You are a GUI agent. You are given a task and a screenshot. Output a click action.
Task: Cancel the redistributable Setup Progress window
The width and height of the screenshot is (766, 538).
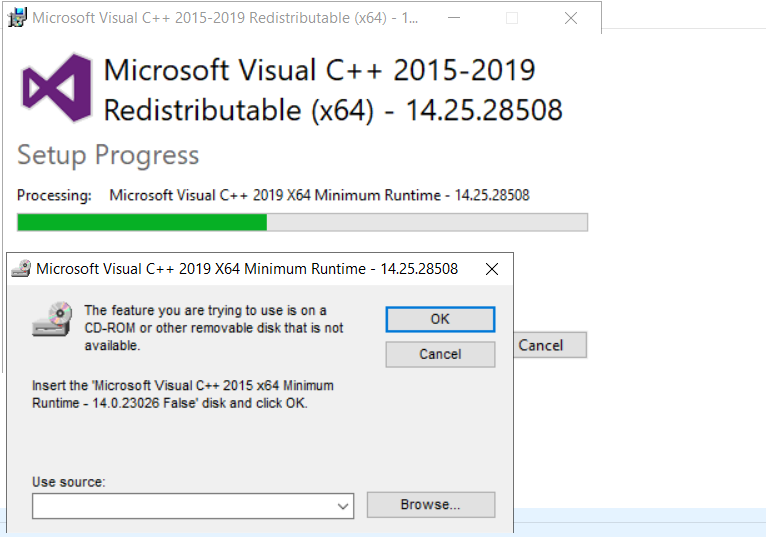[x=550, y=345]
